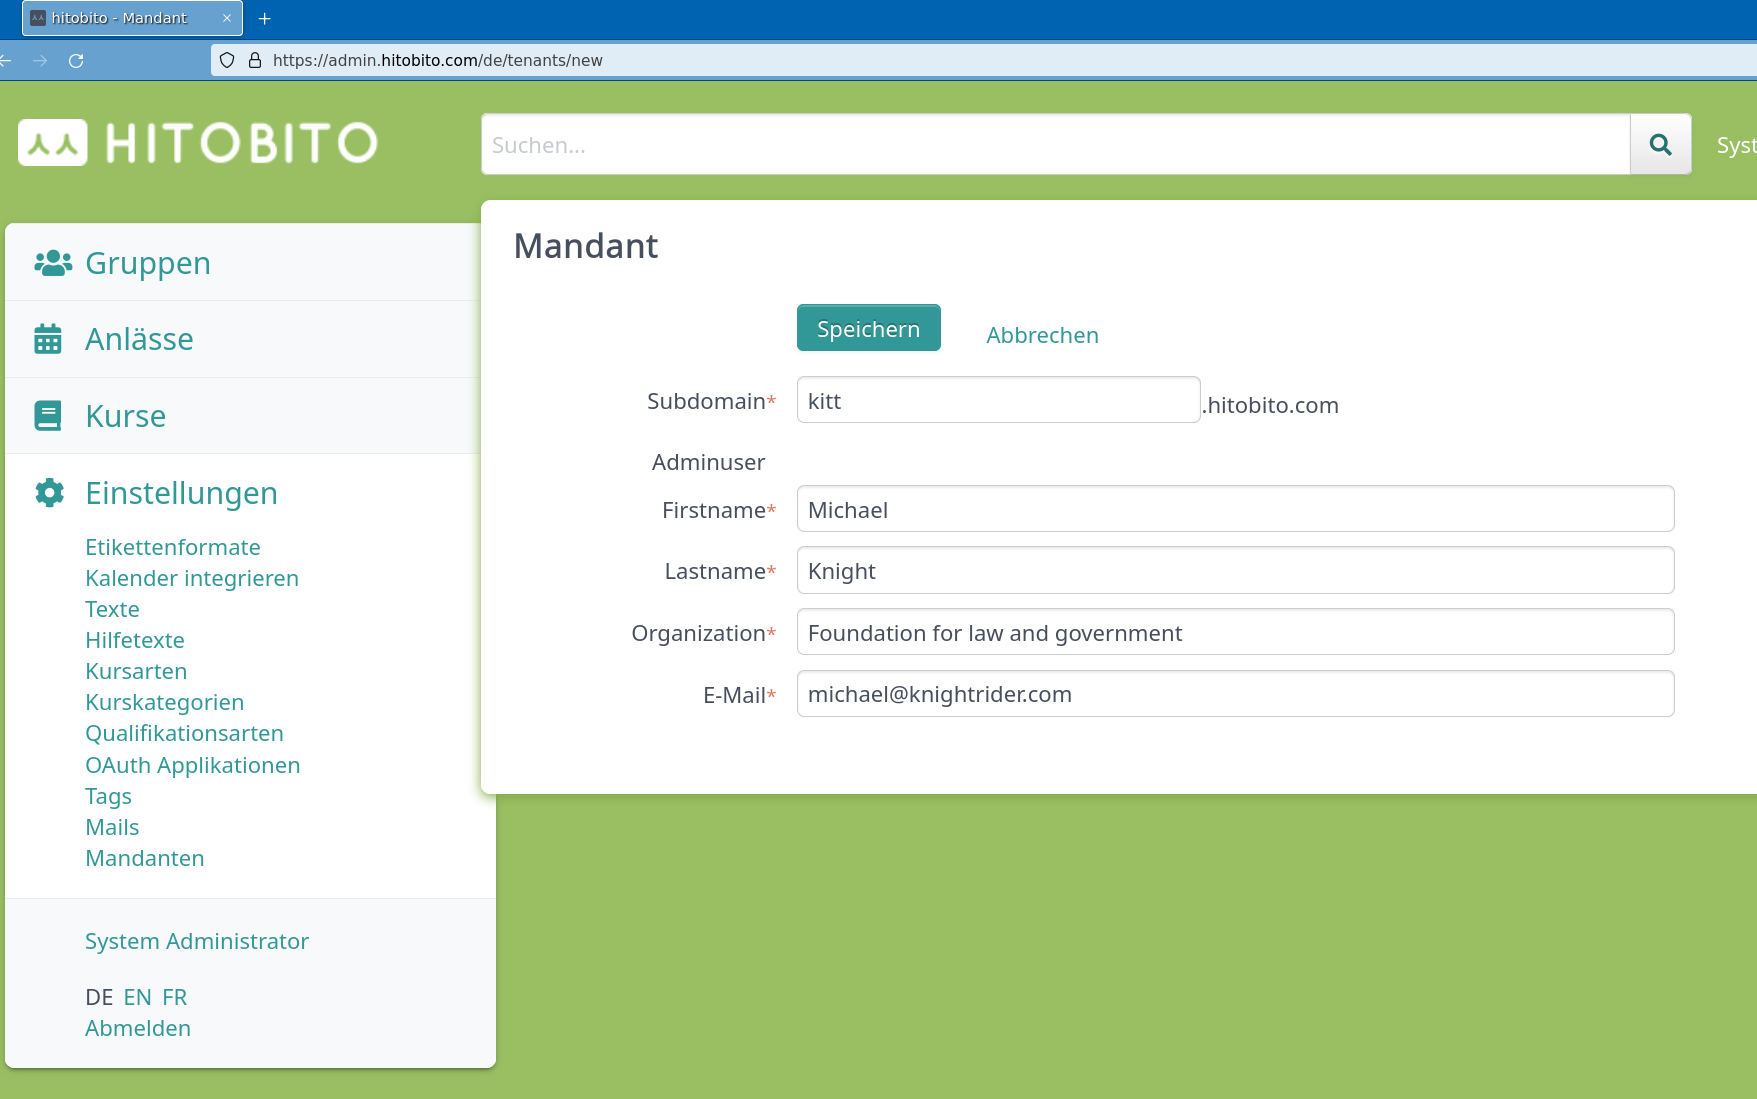This screenshot has height=1099, width=1757.
Task: Open OAuth Applikationen settings
Action: tap(192, 765)
